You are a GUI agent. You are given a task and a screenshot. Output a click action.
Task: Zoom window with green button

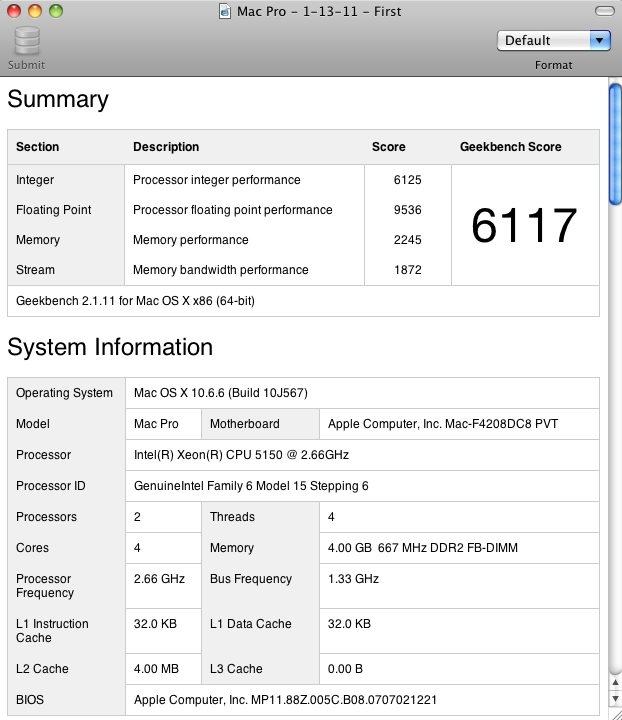pos(56,11)
